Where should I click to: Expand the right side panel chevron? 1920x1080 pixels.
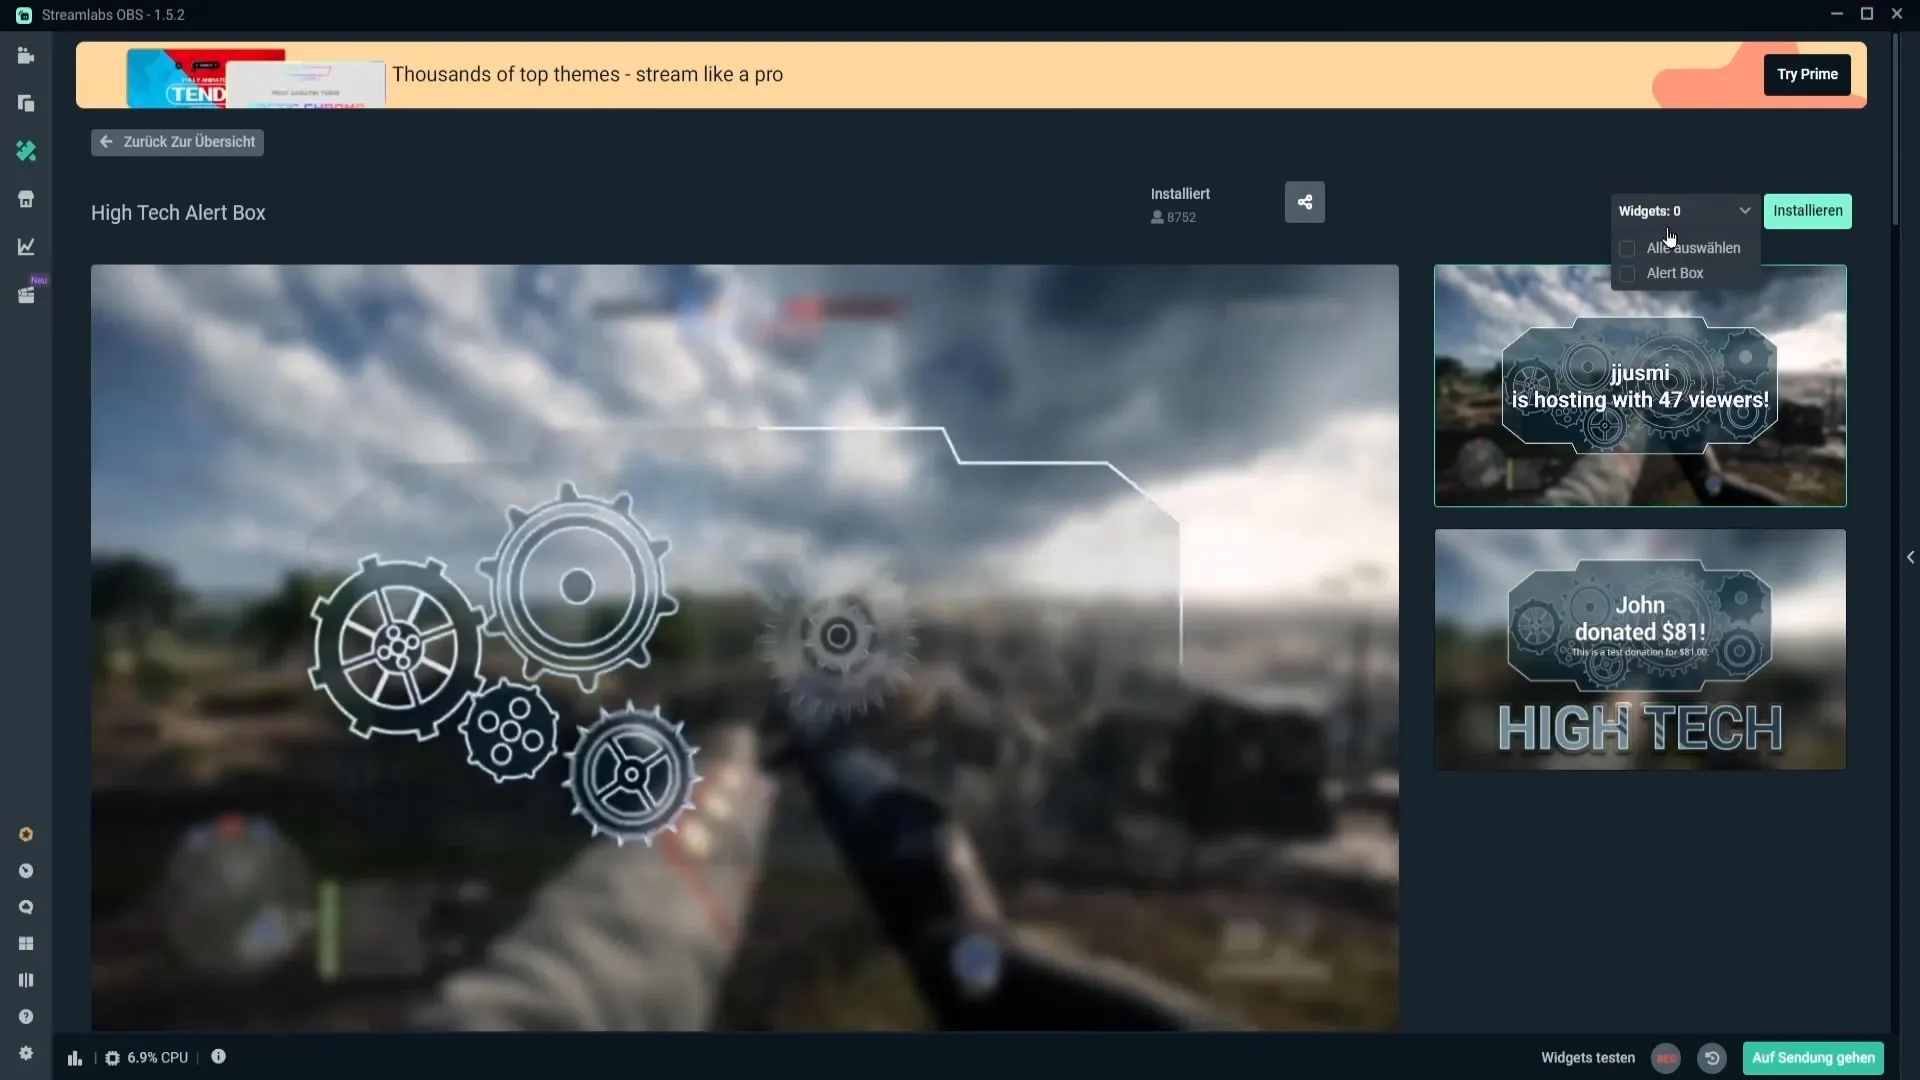click(1910, 557)
